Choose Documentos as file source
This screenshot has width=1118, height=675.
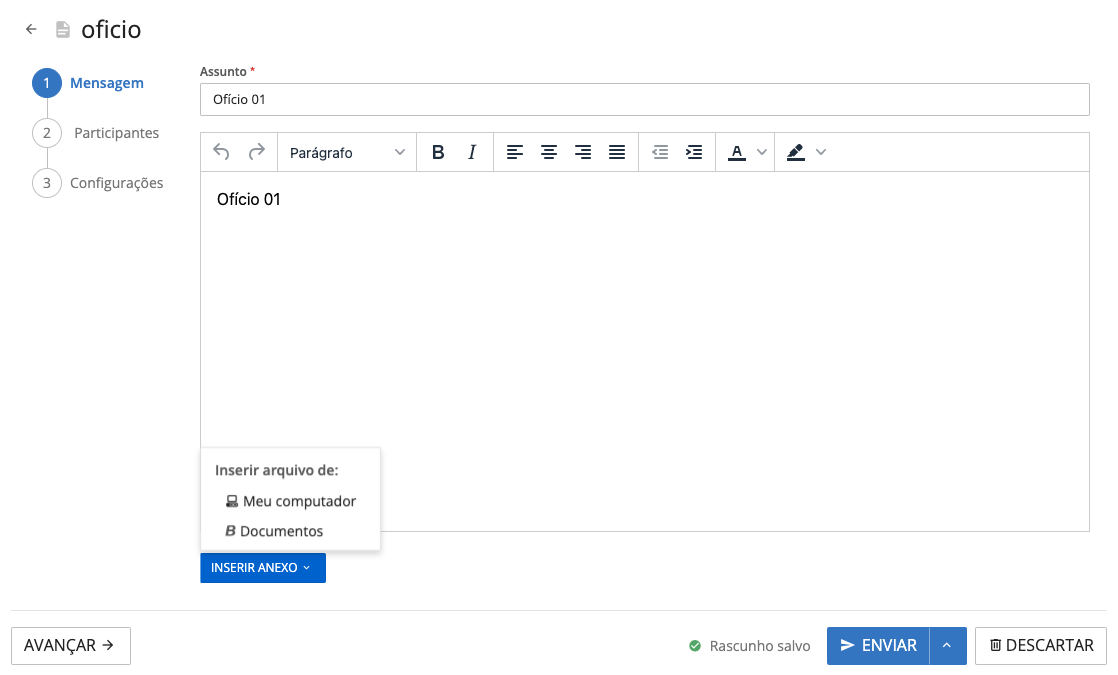281,531
